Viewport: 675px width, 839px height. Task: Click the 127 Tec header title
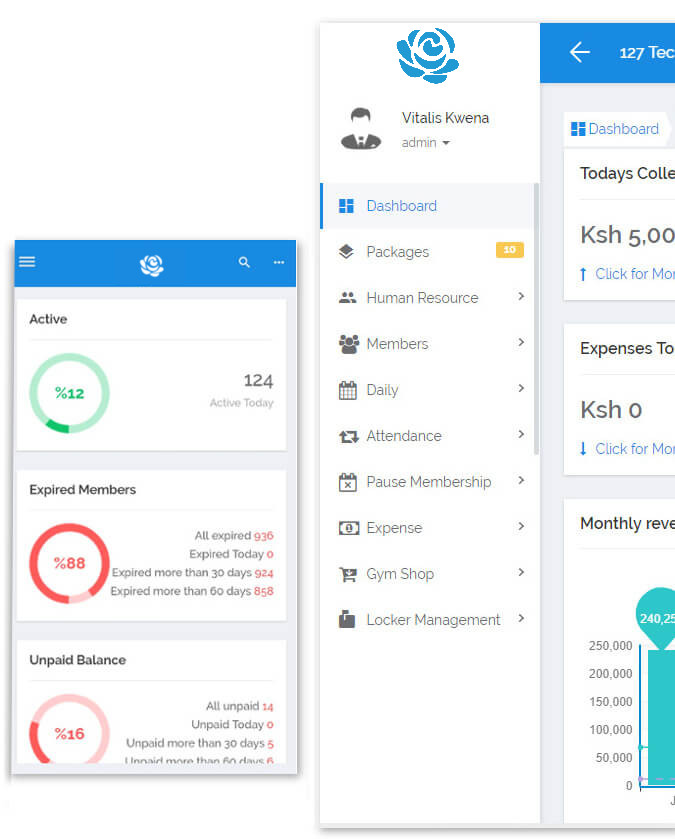pyautogui.click(x=647, y=52)
